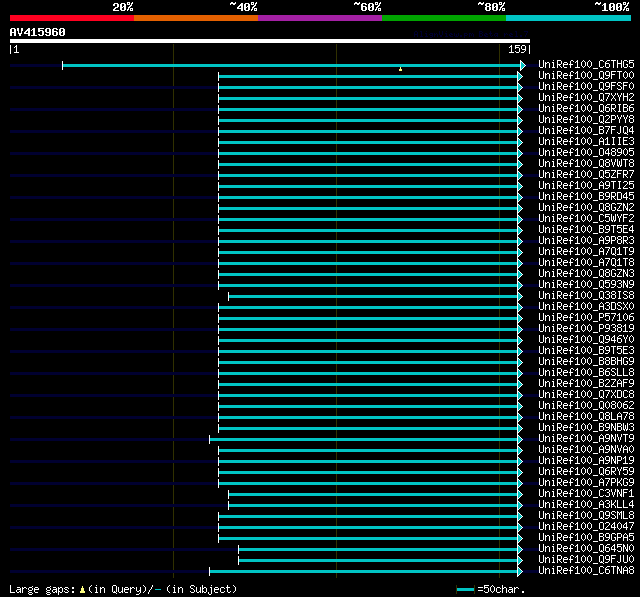Click the UniRef100_P57106 label
The width and height of the screenshot is (640, 597).
[586, 318]
